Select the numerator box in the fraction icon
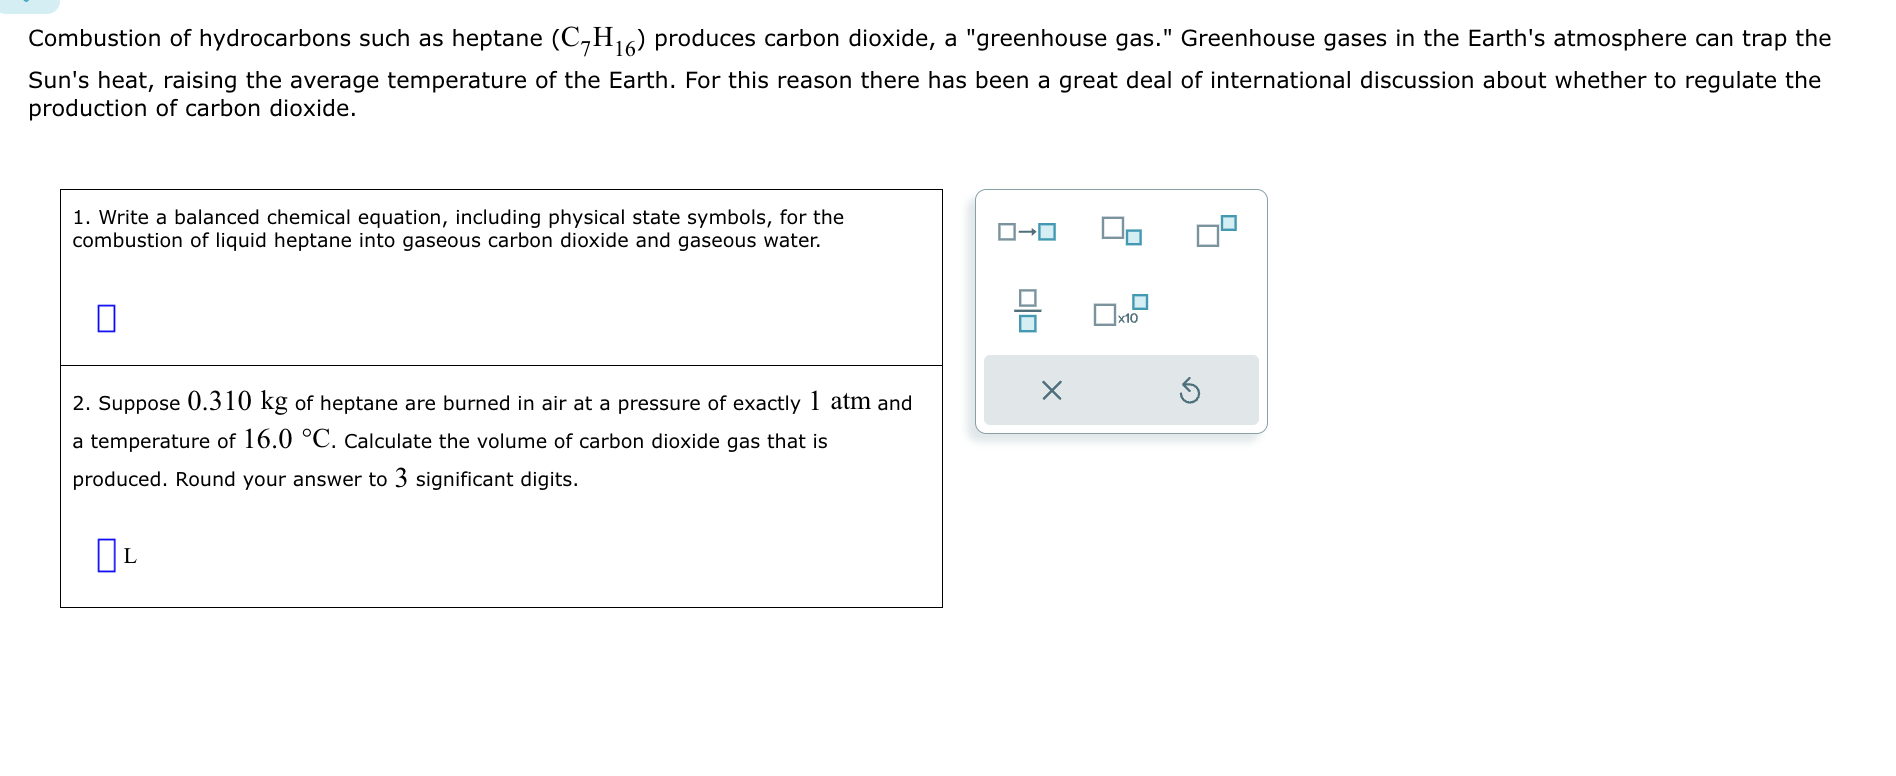Screen dimensions: 1896x776 pyautogui.click(x=1027, y=298)
